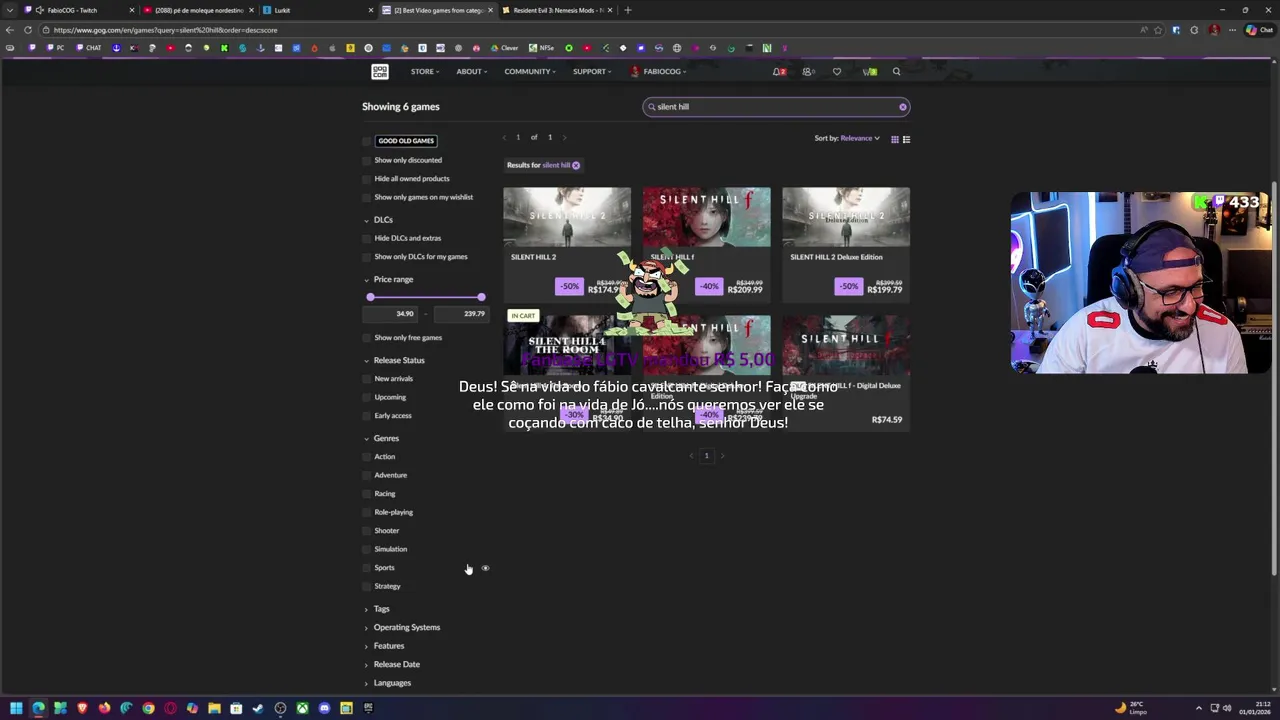Switch to the Lurkit browser tab
1280x720 pixels.
point(316,10)
